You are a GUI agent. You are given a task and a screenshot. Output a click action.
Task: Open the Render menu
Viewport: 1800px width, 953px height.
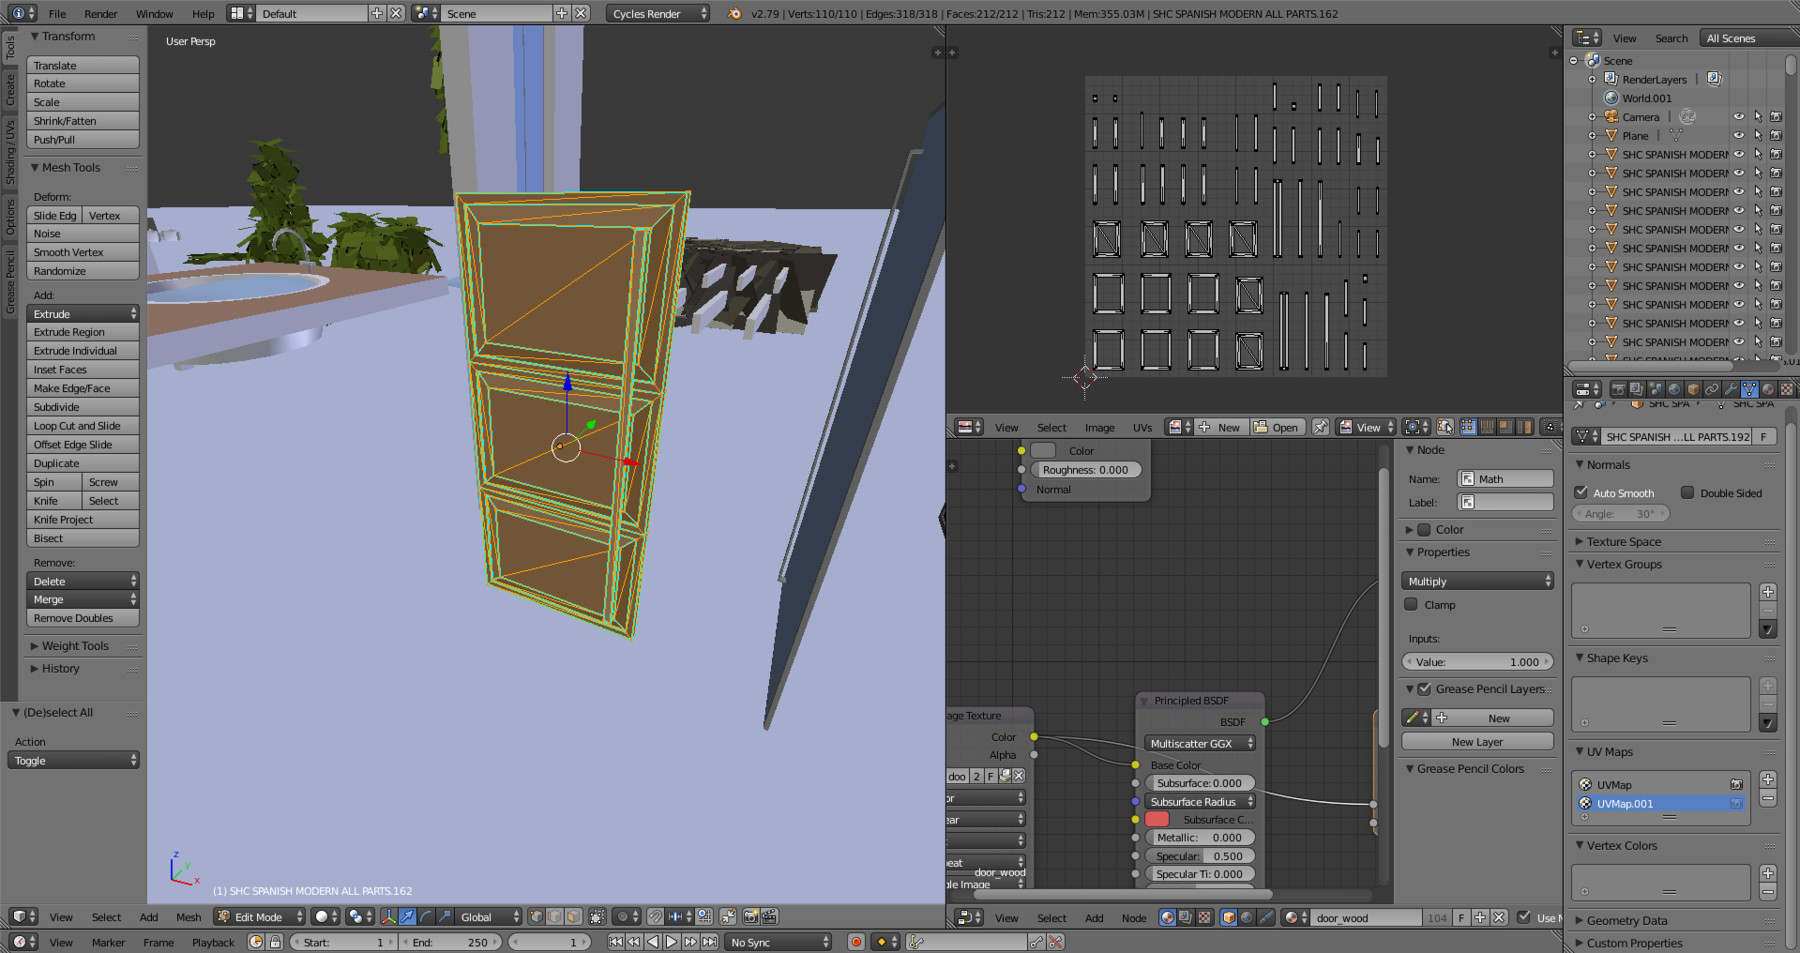point(100,14)
